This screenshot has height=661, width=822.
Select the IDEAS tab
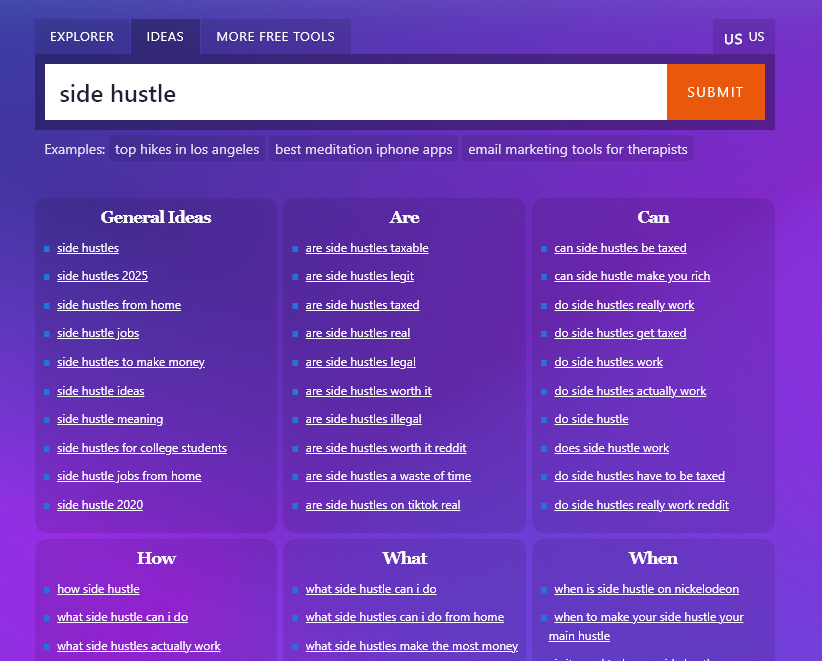click(x=165, y=36)
